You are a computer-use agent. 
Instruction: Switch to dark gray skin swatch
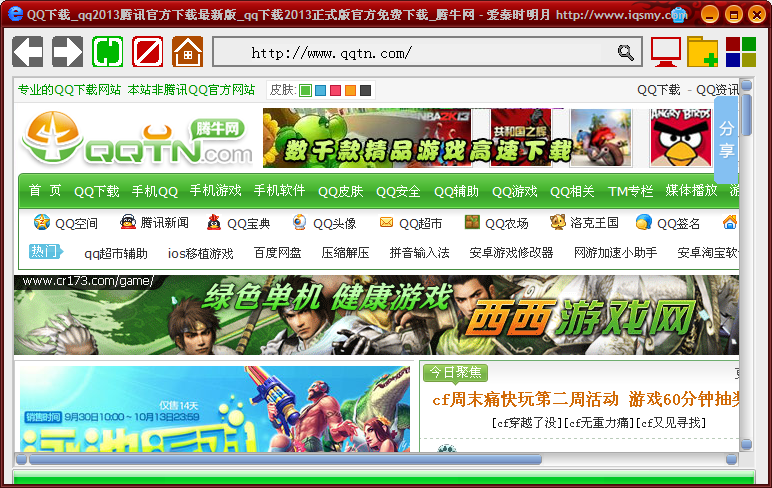click(365, 91)
